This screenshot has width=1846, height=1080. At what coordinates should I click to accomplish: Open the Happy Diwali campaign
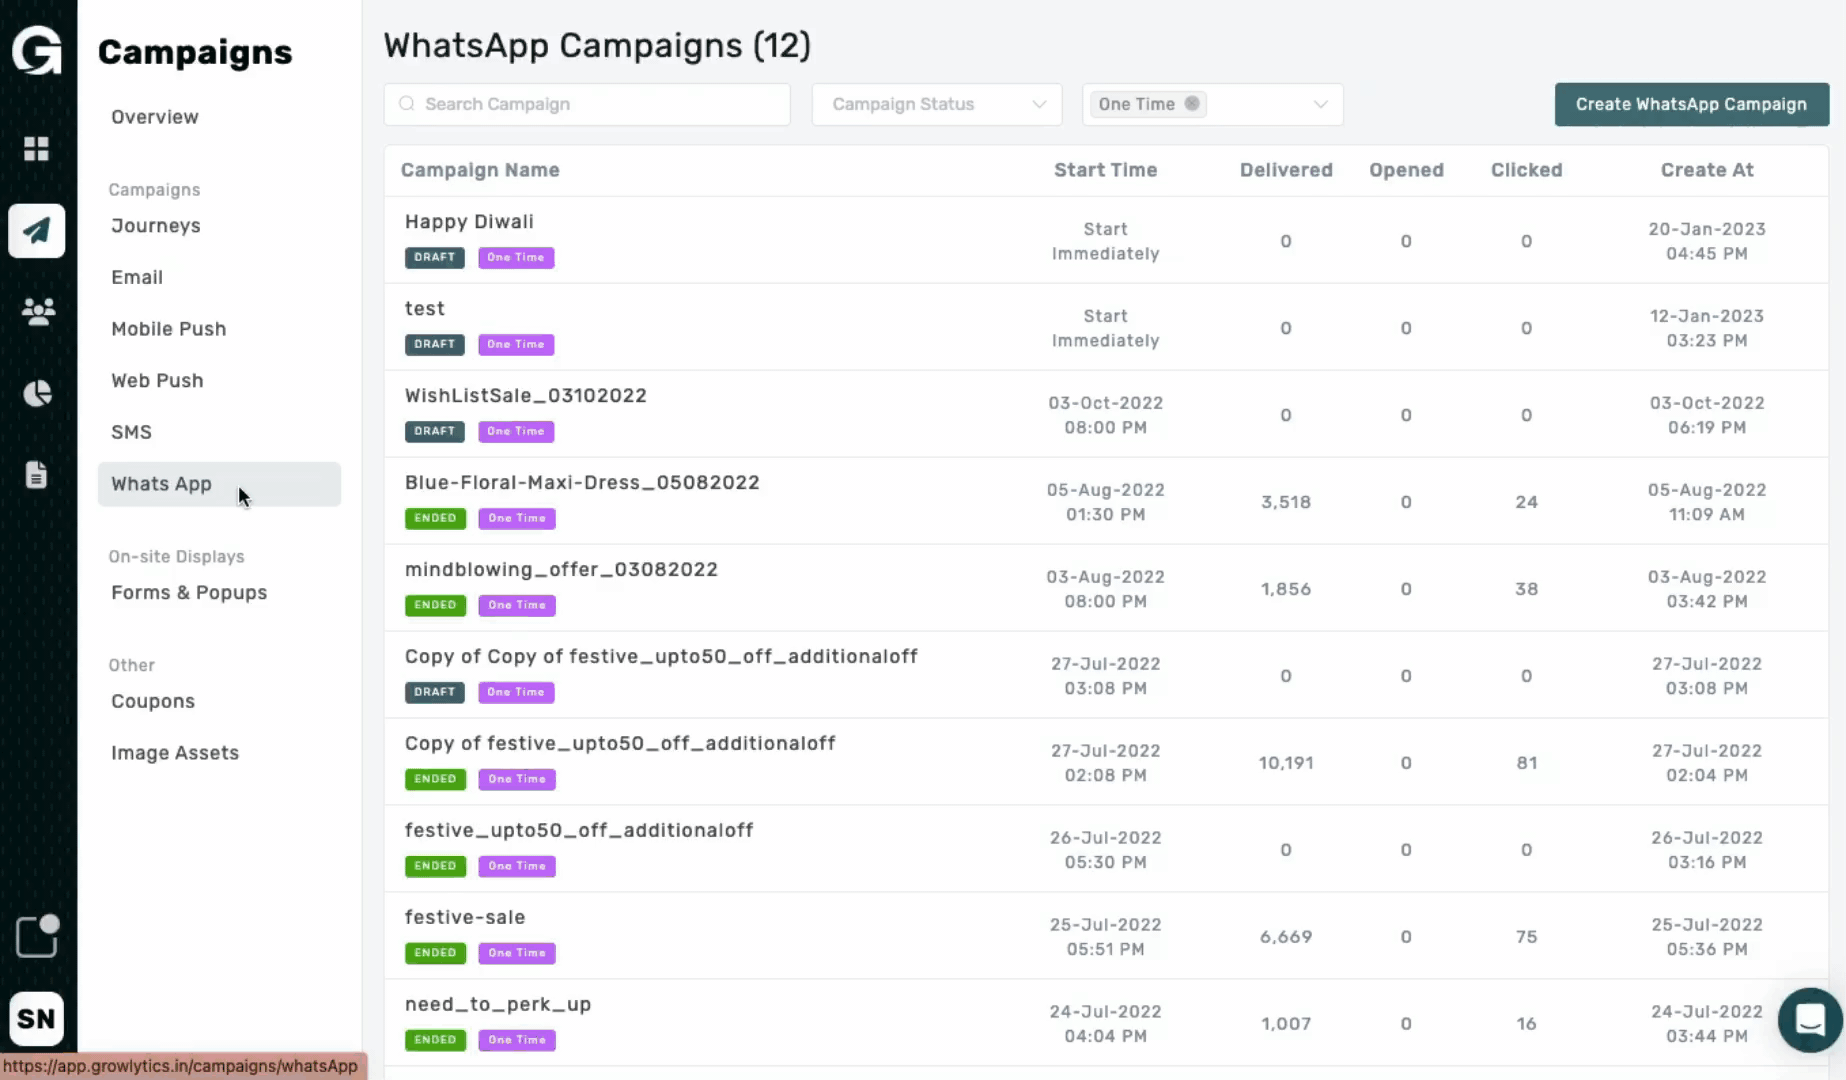click(469, 222)
